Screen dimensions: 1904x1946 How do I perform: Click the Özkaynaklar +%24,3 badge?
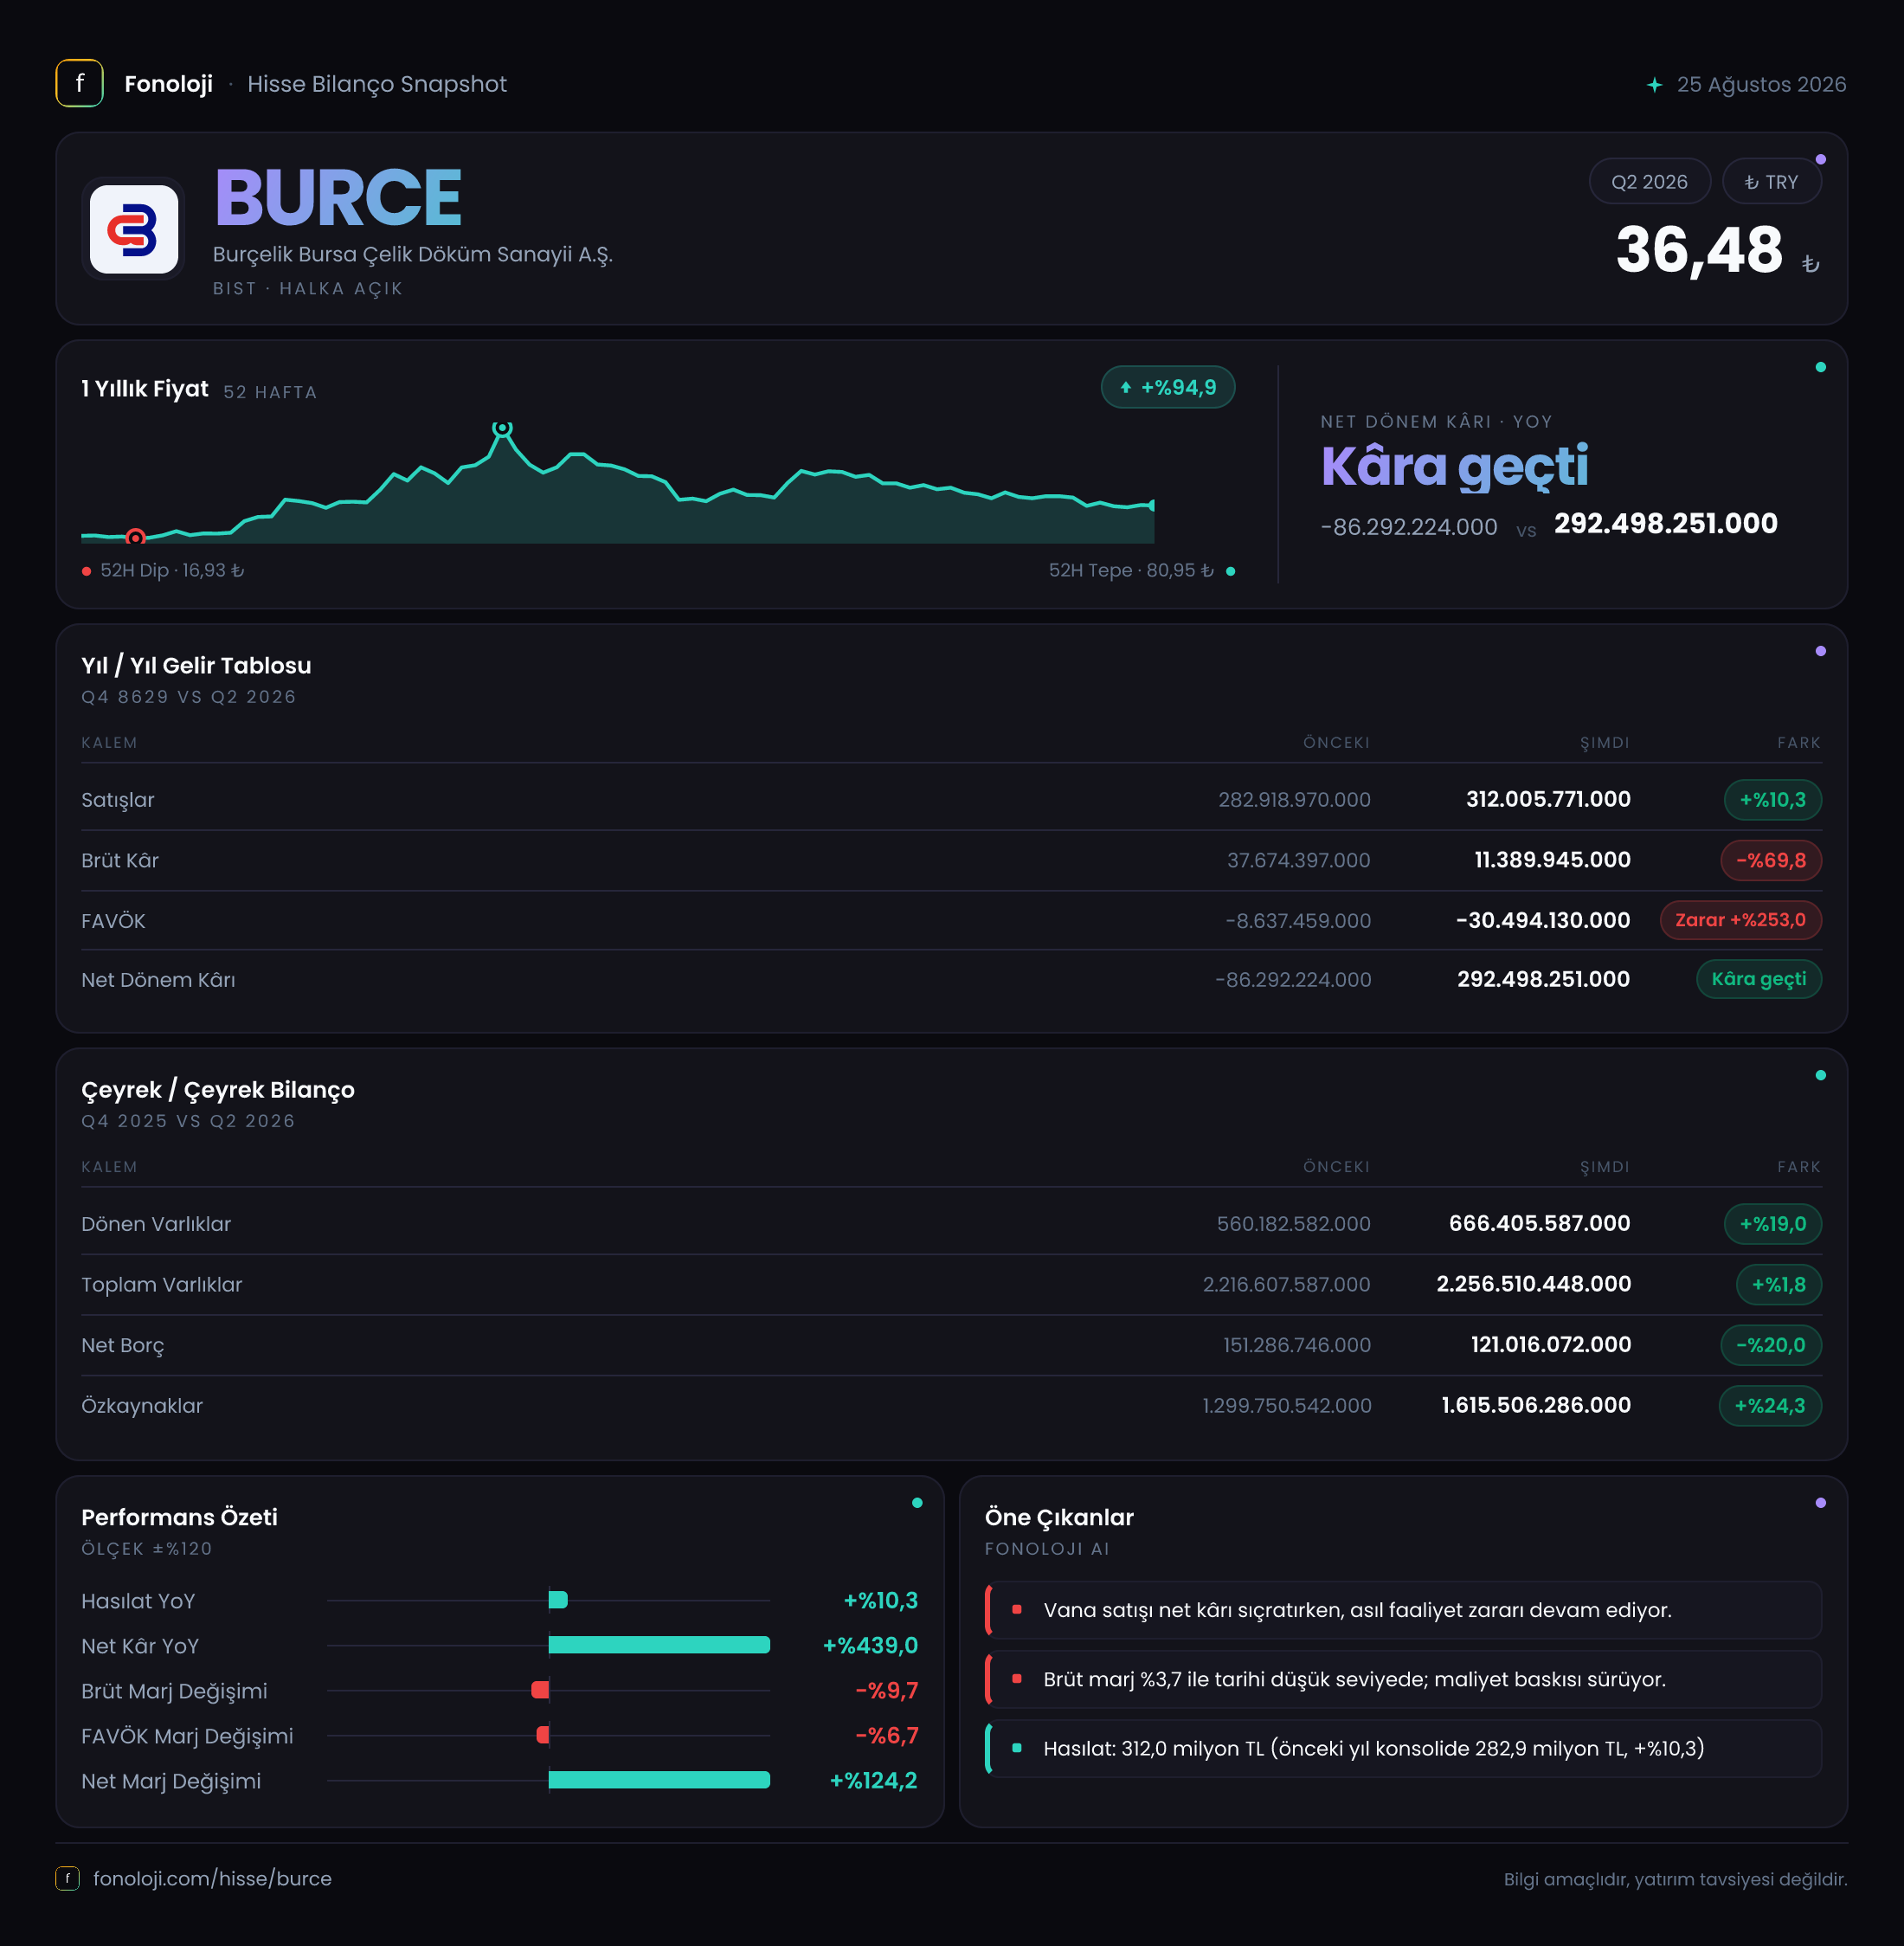(1769, 1405)
